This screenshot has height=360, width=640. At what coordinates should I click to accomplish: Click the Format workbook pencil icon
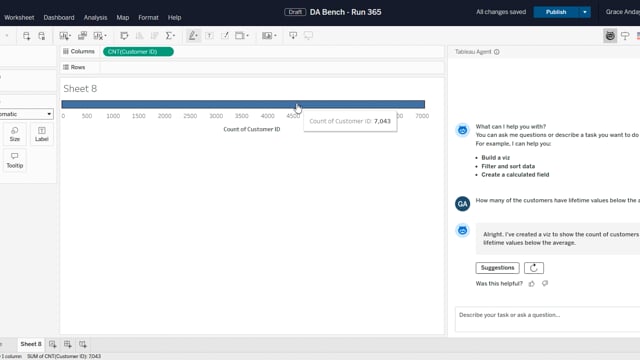click(224, 36)
